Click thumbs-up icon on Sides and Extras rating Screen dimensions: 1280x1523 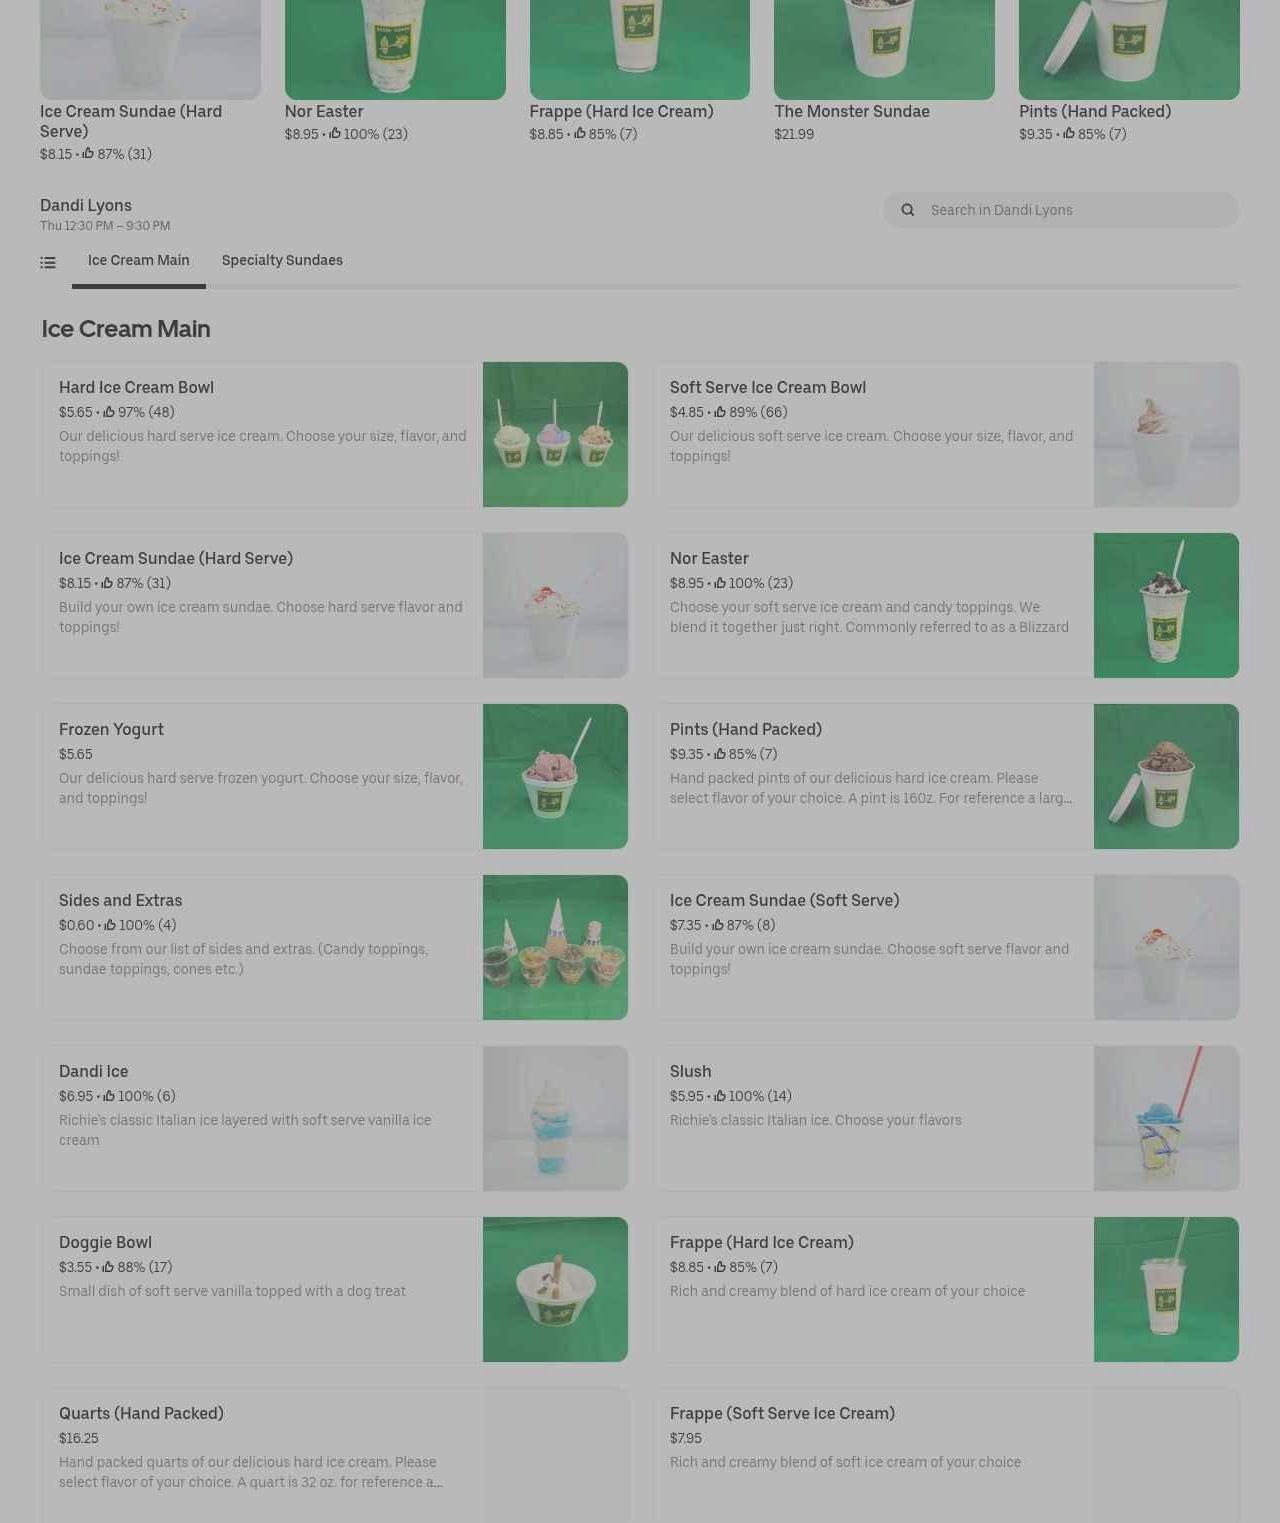point(110,925)
